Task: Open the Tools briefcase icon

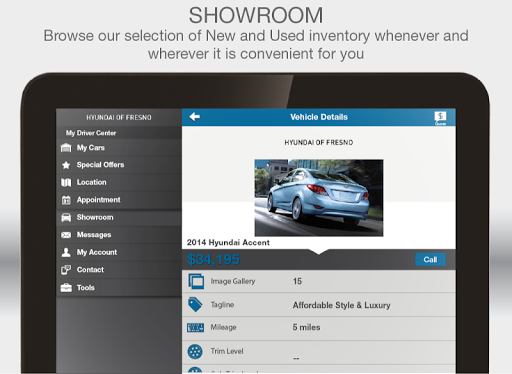Action: (66, 287)
